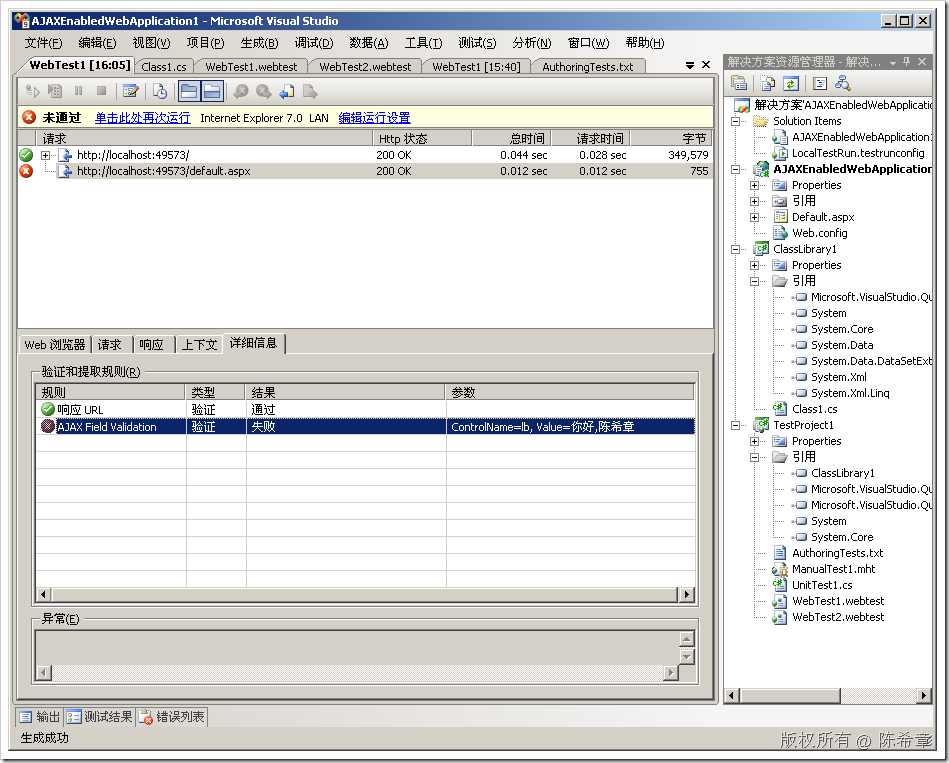Image resolution: width=949 pixels, height=763 pixels.
Task: Expand the Default.aspx node
Action: (754, 217)
